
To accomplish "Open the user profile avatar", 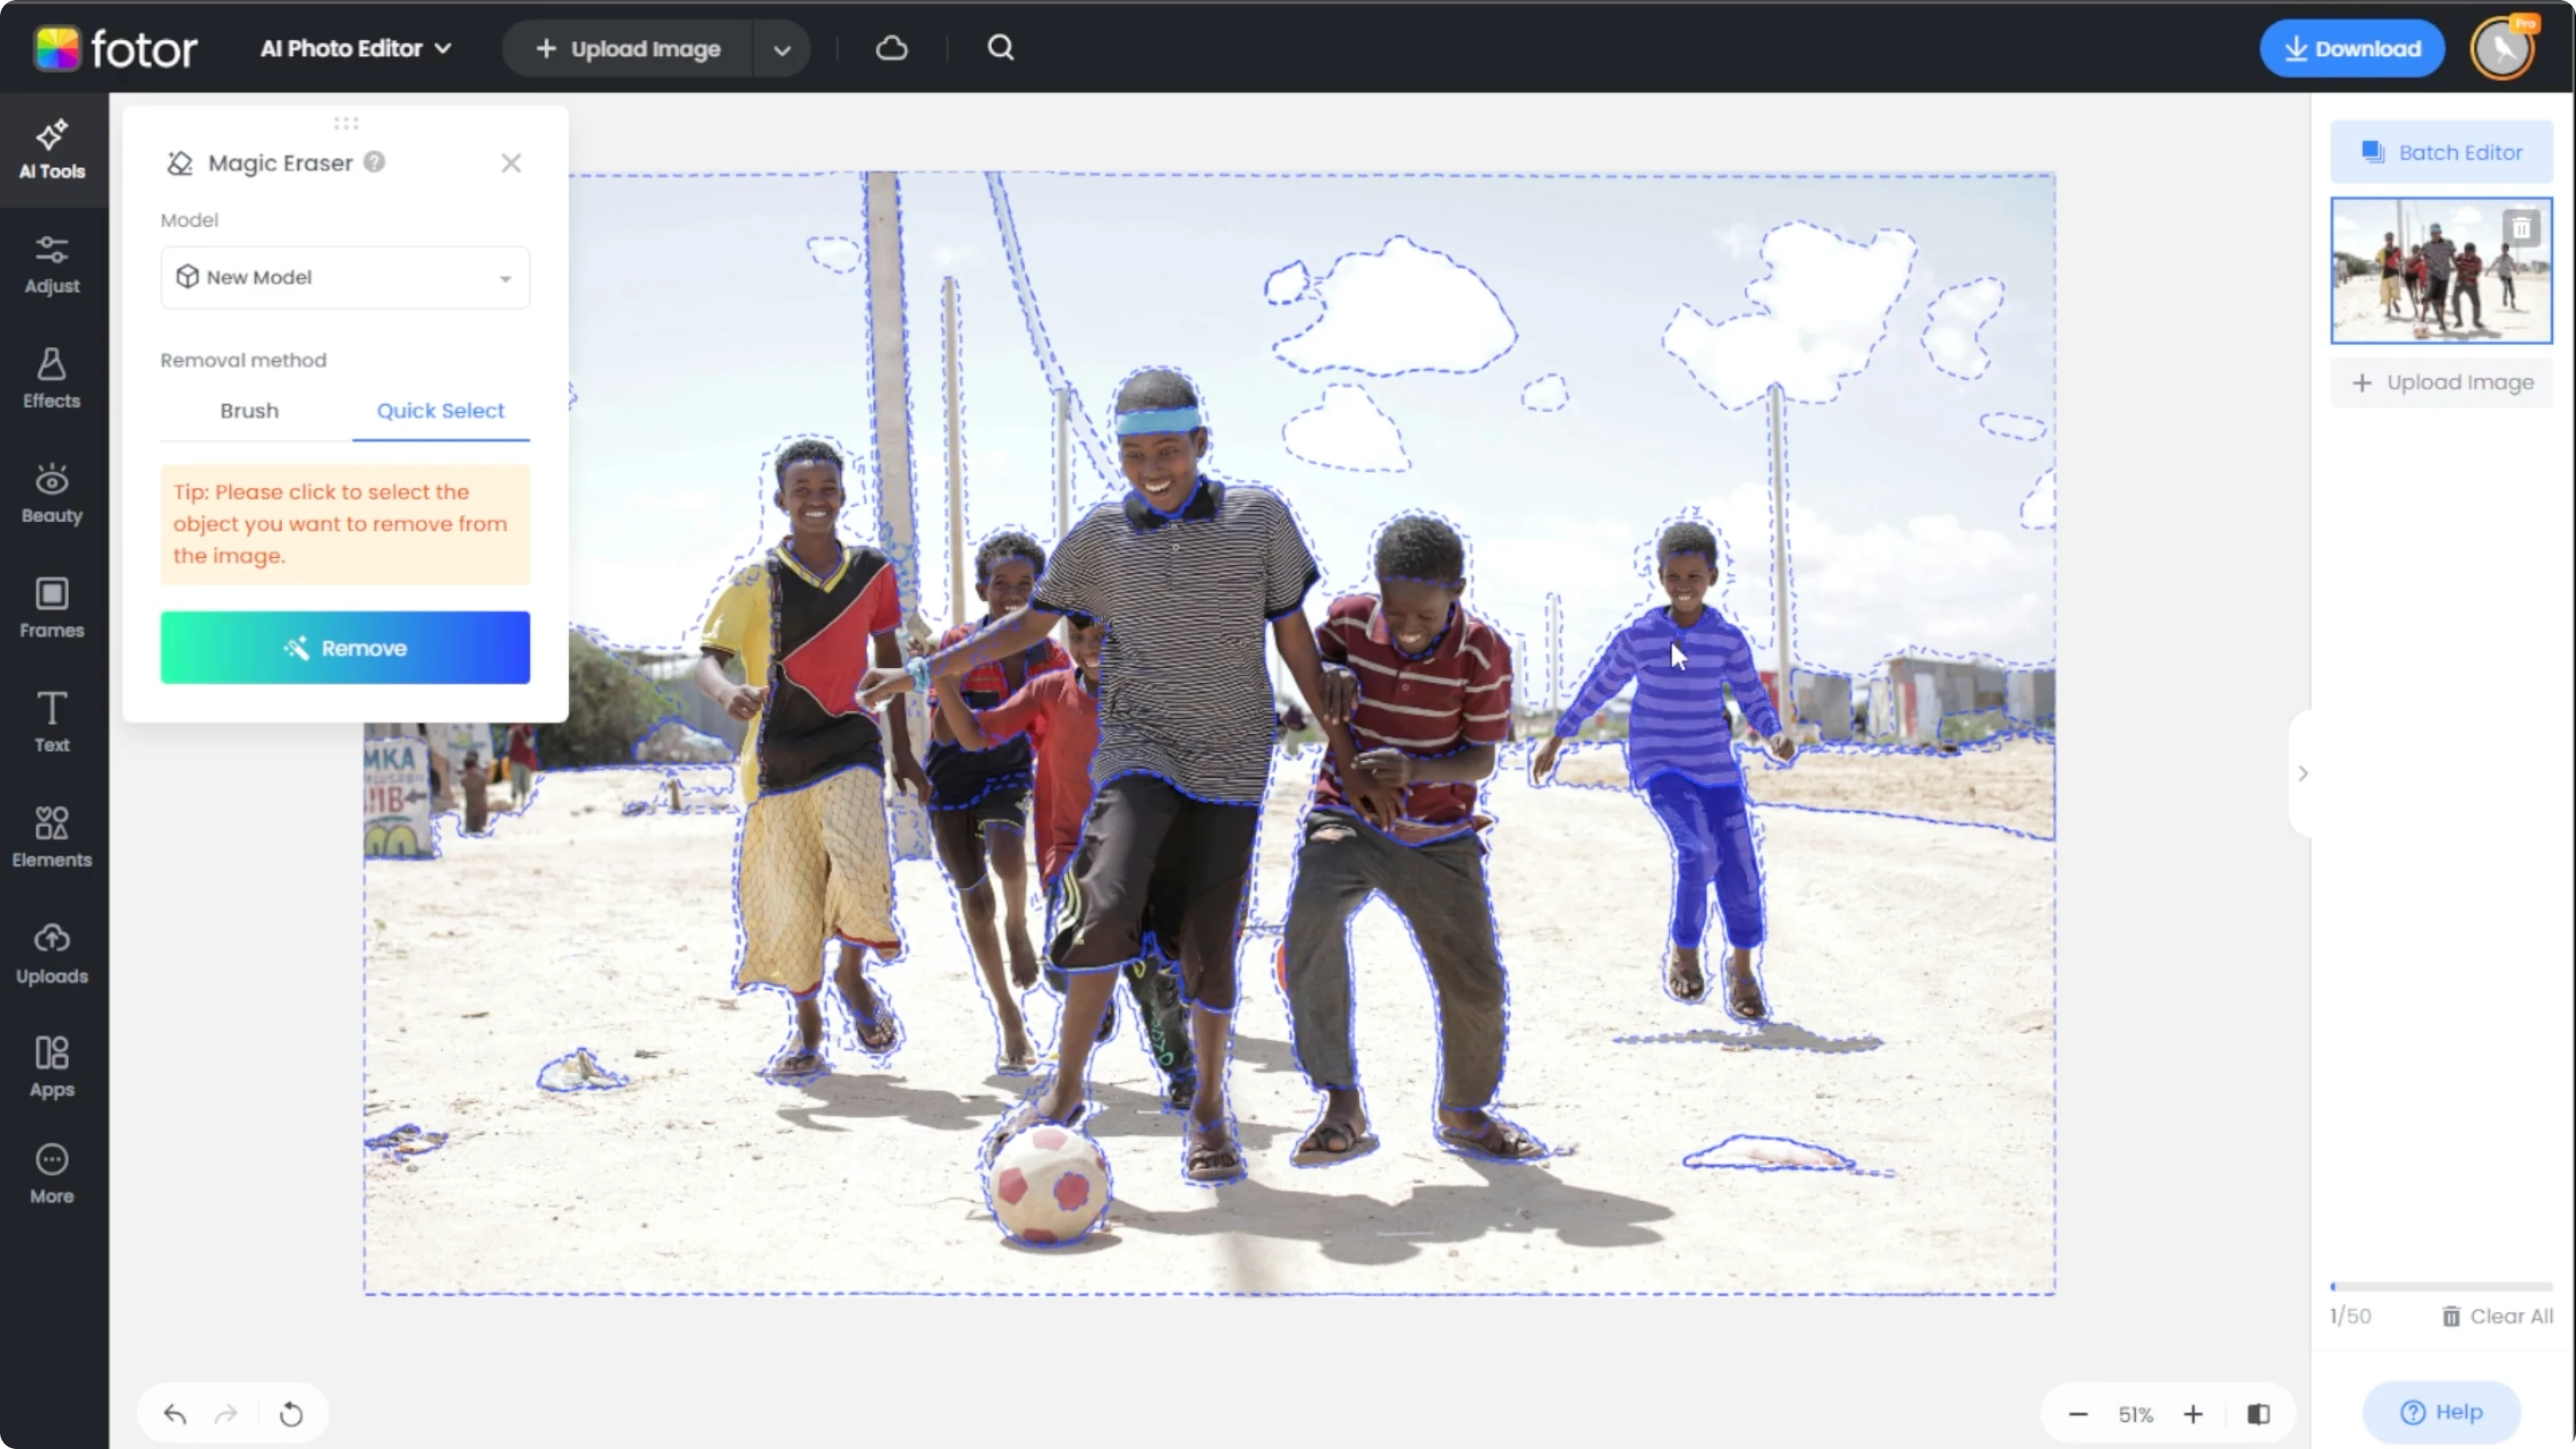I will (x=2503, y=48).
